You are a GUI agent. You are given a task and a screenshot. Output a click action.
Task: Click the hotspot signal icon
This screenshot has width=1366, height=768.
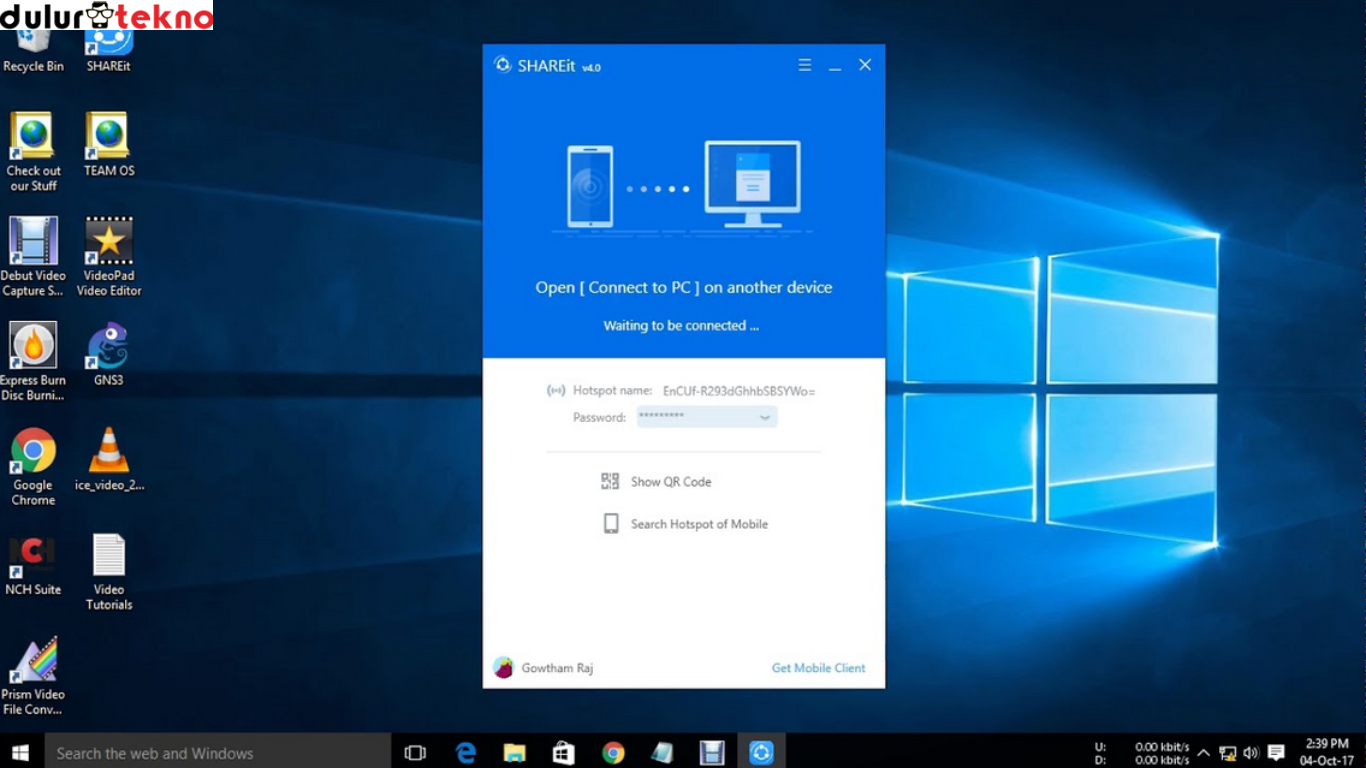point(556,391)
